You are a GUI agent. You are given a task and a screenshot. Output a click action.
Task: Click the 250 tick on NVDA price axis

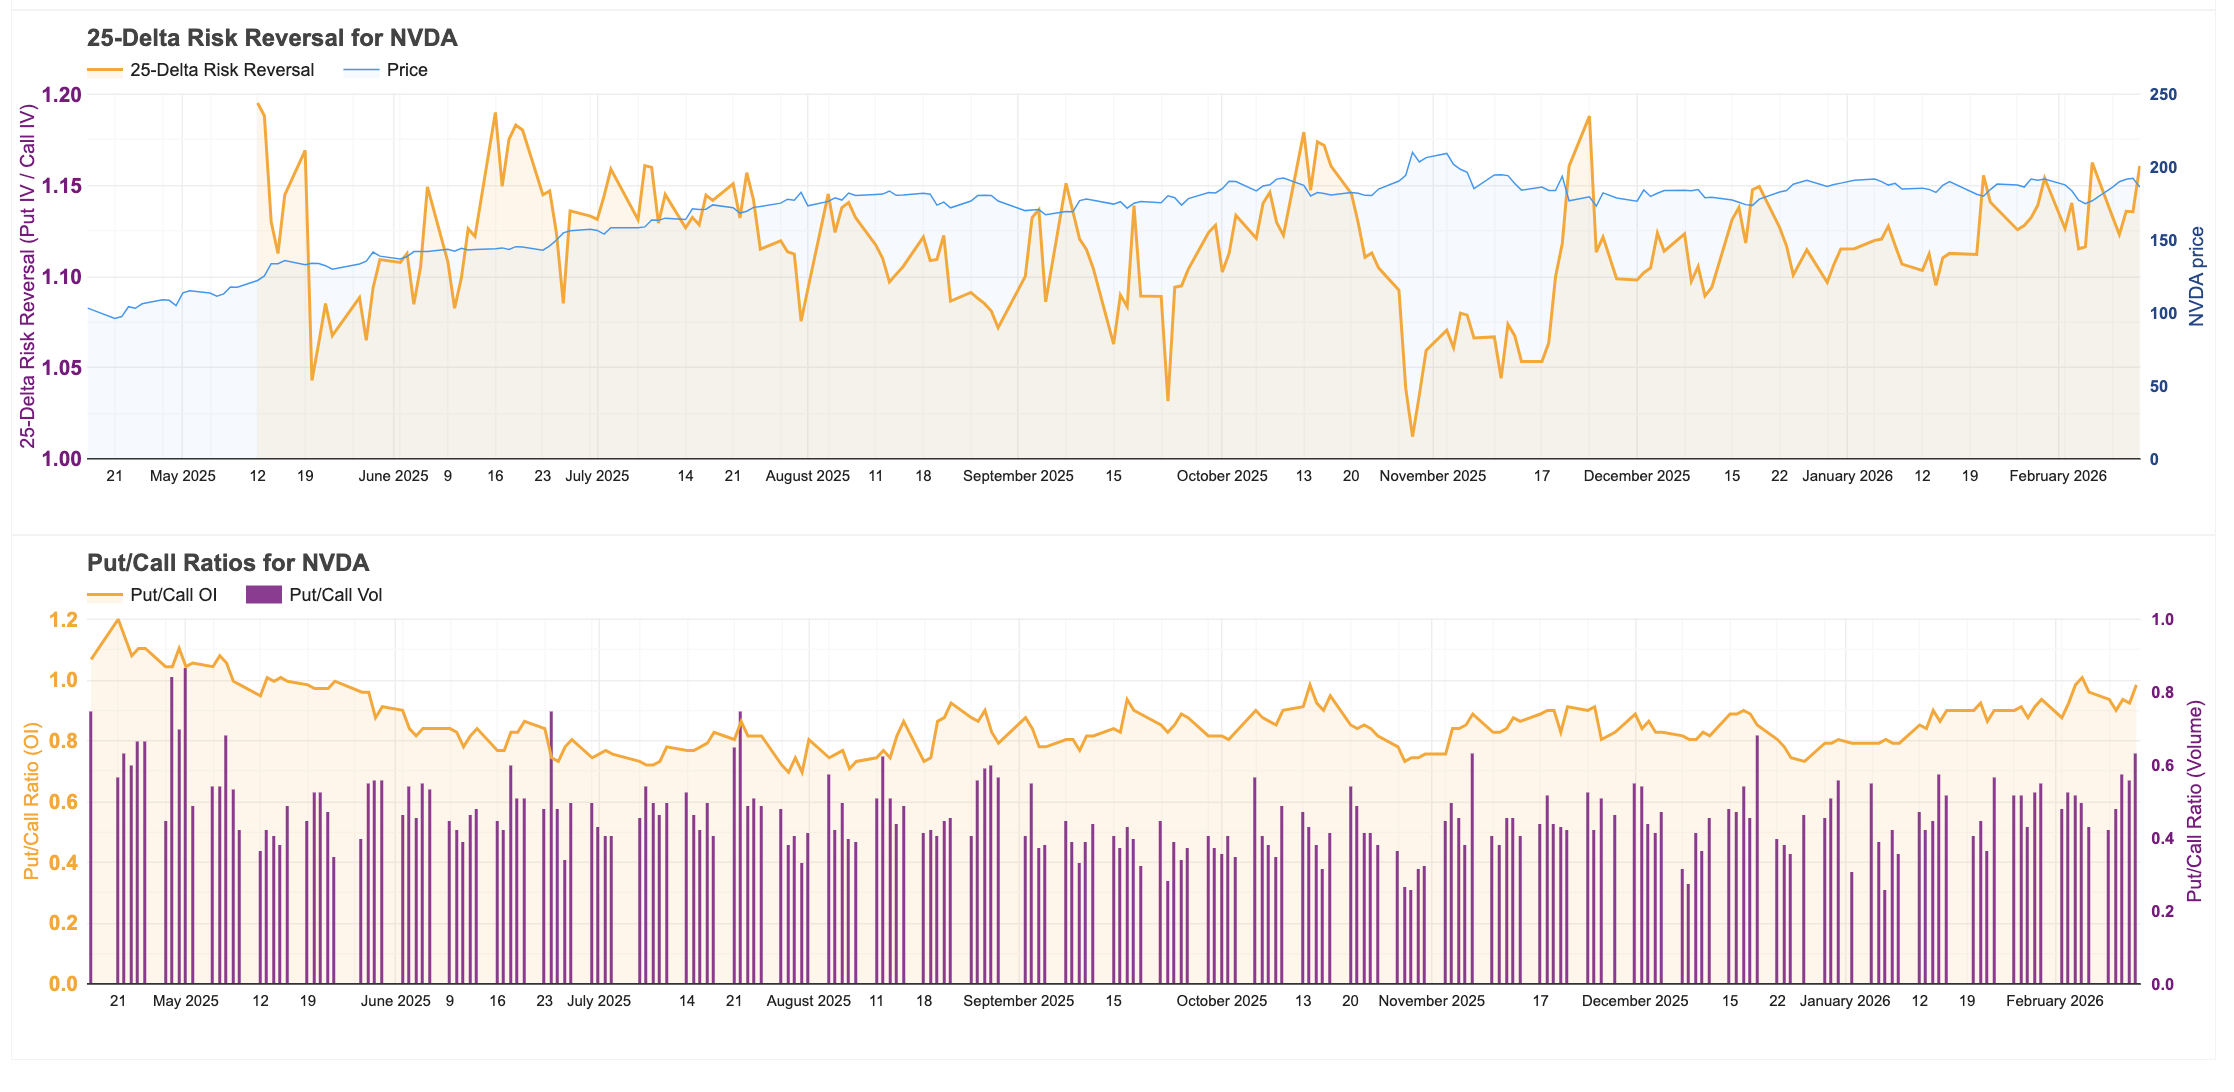pos(2162,95)
